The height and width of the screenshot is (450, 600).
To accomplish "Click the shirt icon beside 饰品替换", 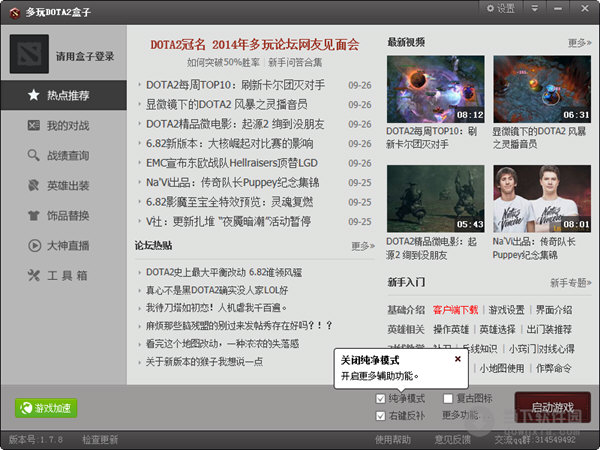I will tap(34, 215).
